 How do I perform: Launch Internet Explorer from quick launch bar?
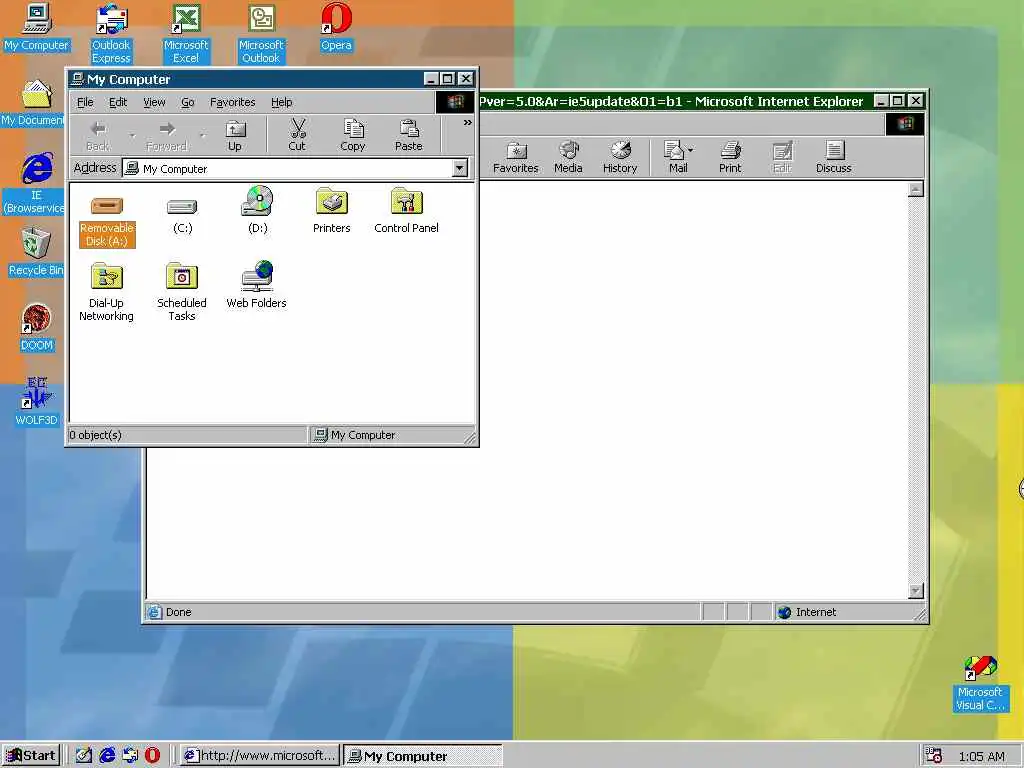107,756
